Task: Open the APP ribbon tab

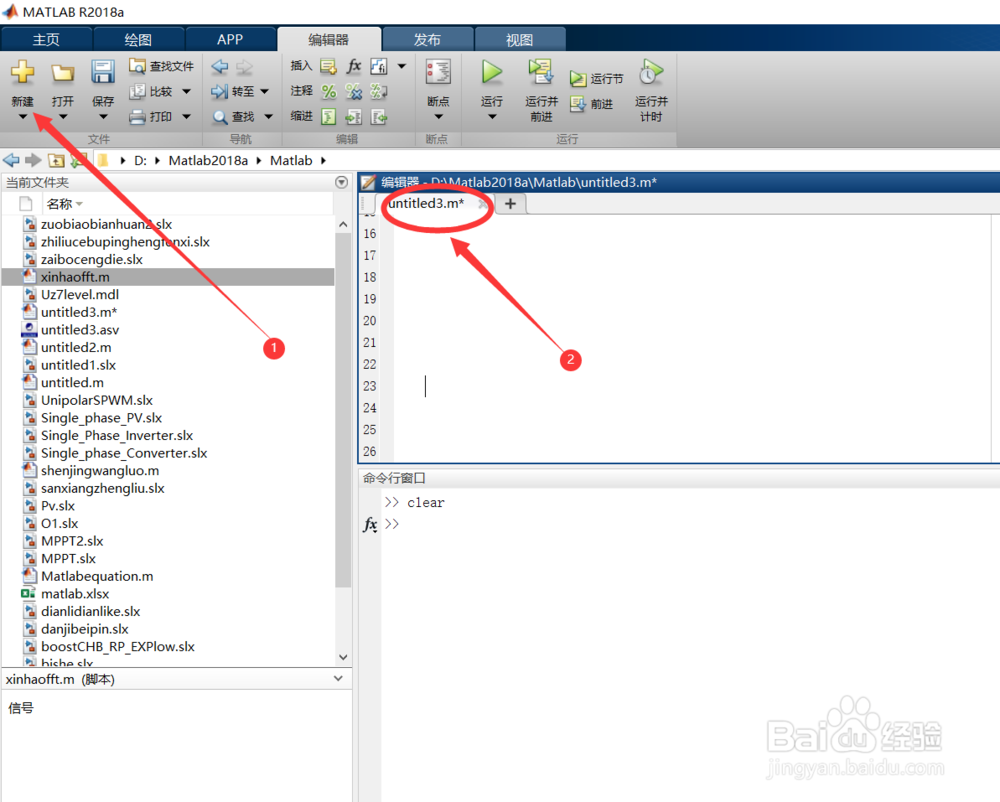Action: click(230, 40)
